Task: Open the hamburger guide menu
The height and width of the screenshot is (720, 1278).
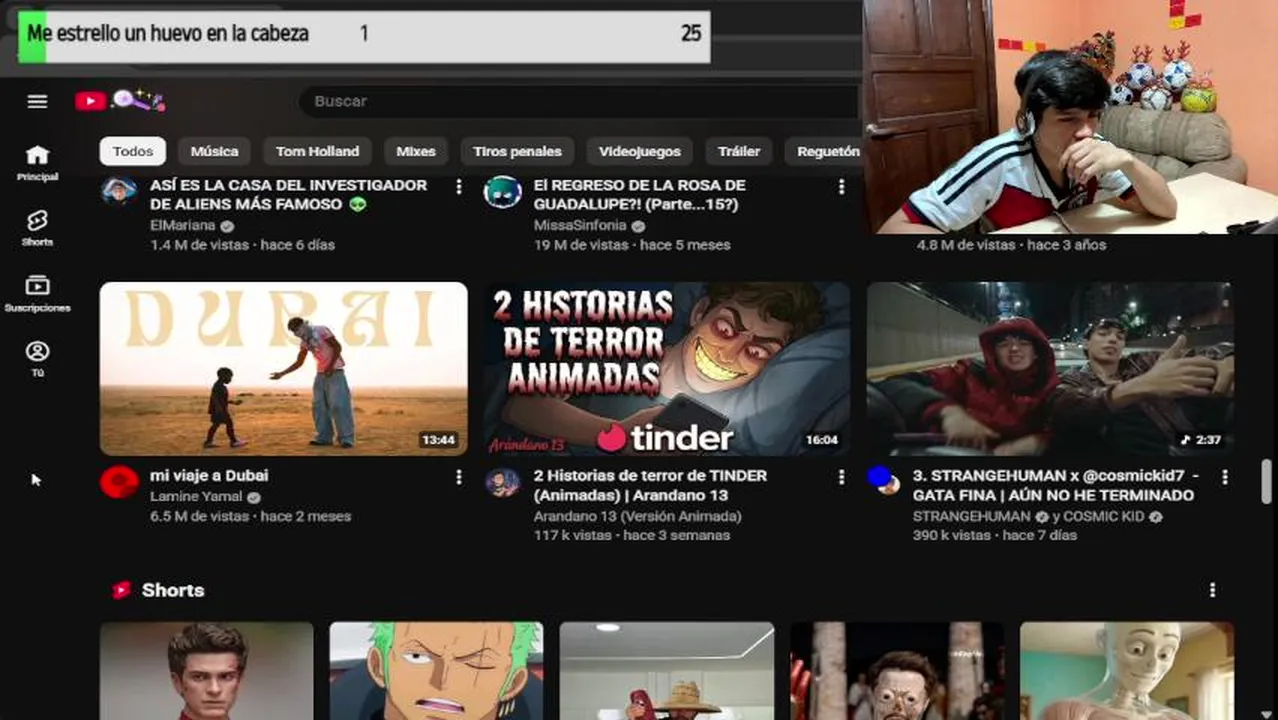Action: (37, 101)
